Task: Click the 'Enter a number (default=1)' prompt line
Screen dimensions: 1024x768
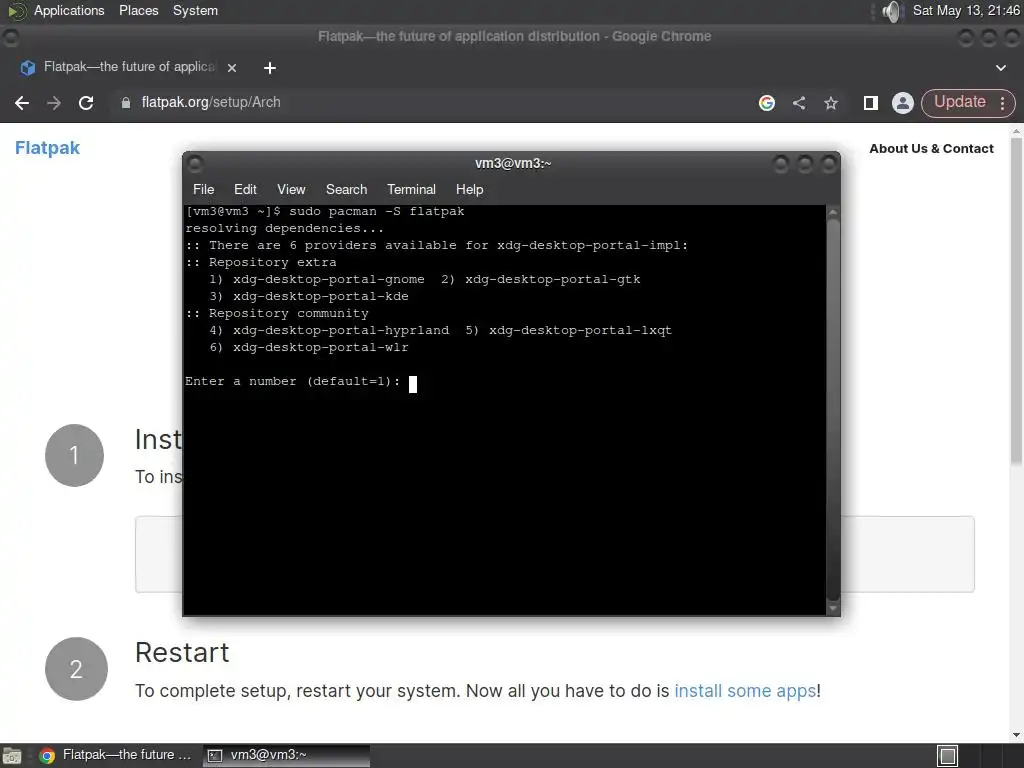Action: pos(293,381)
